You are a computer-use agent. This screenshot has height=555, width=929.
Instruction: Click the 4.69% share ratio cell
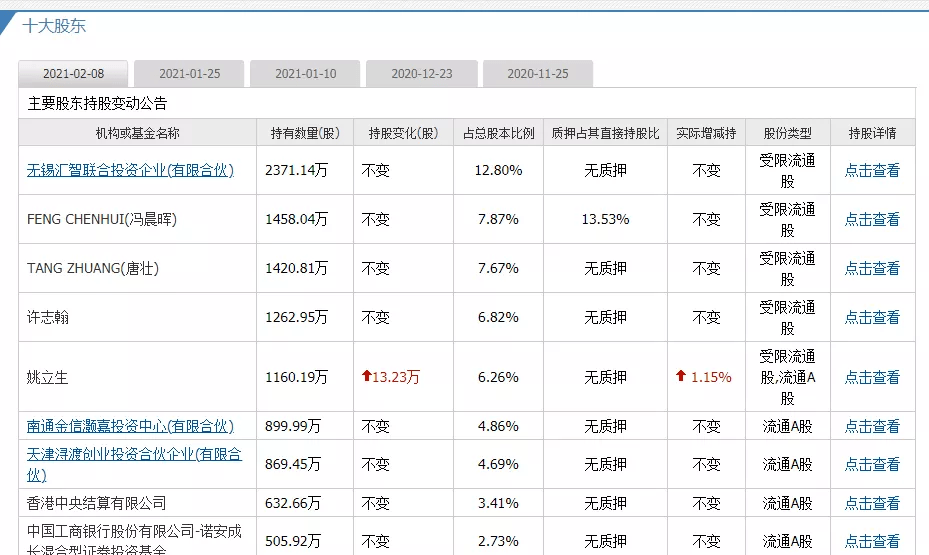coord(498,464)
